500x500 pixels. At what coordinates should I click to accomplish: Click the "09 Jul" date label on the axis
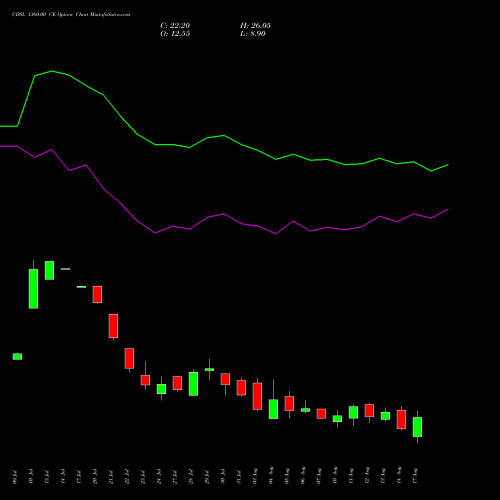click(x=15, y=477)
